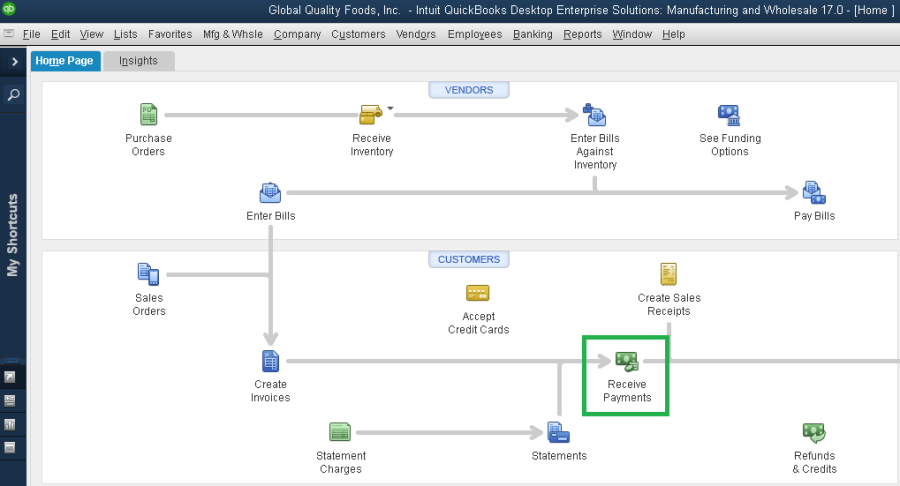Click second shortcut icon at sidebar bottom
This screenshot has height=486, width=900.
point(10,401)
